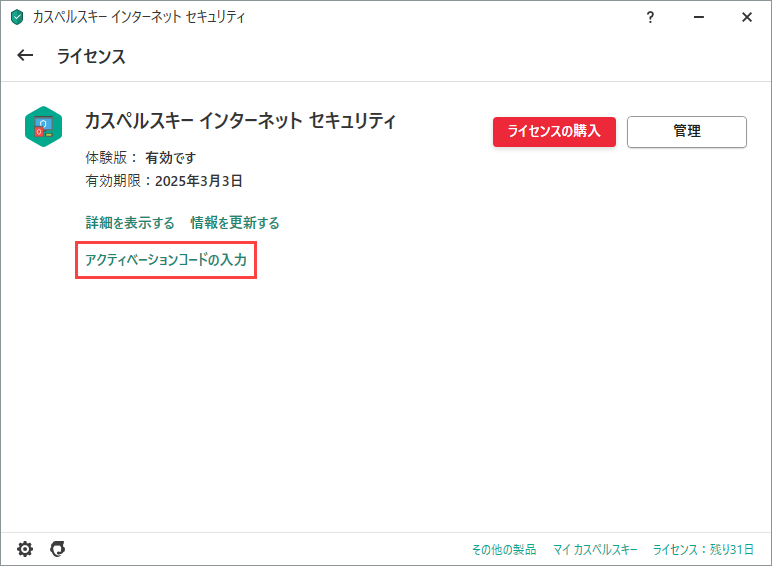
Task: Open アクティベーションコードの入力 link
Action: pyautogui.click(x=166, y=260)
